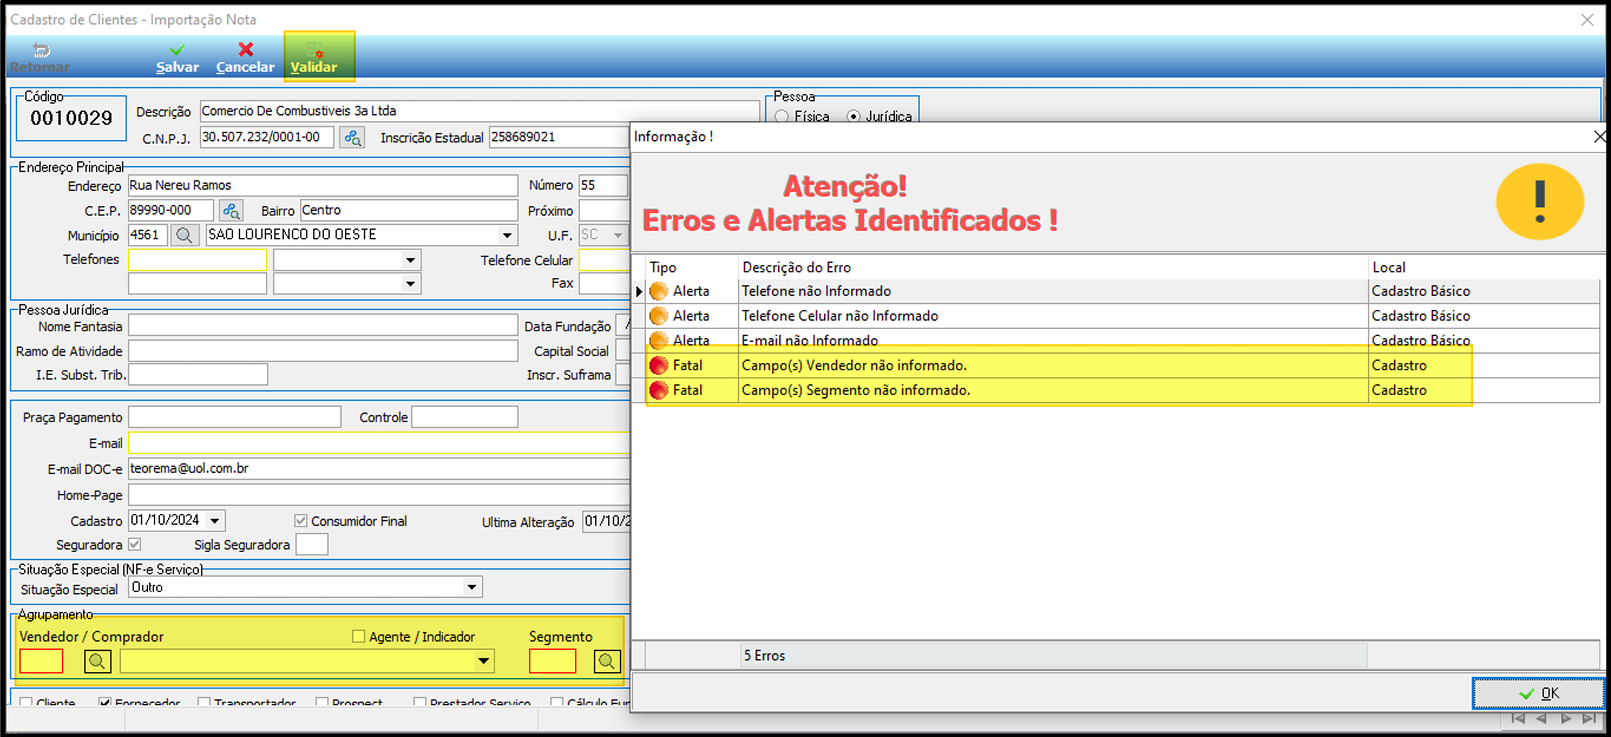Open the first Telefones type dropdown
Viewport: 1611px width, 737px height.
coord(410,260)
